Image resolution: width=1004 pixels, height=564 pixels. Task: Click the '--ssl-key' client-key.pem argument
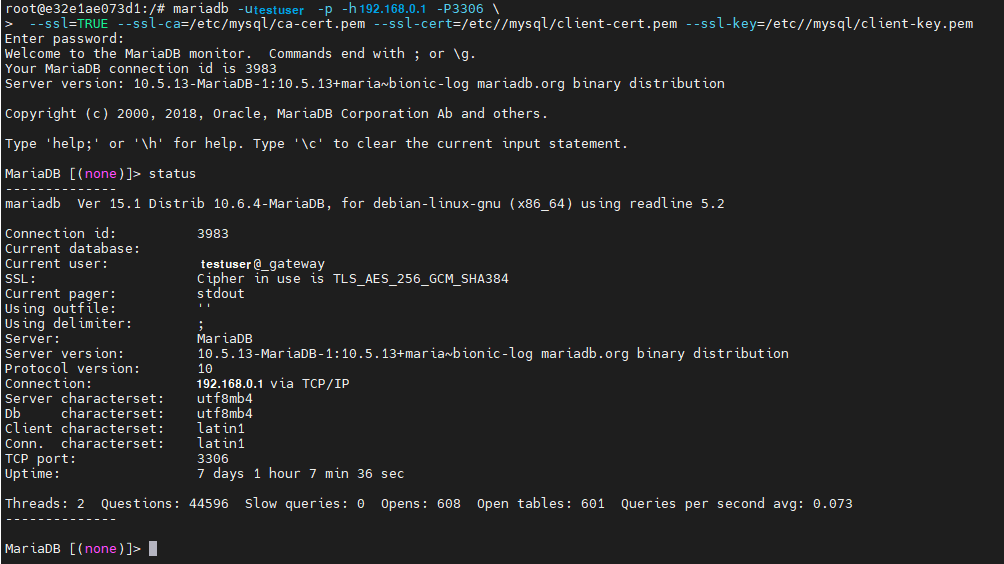pos(829,24)
